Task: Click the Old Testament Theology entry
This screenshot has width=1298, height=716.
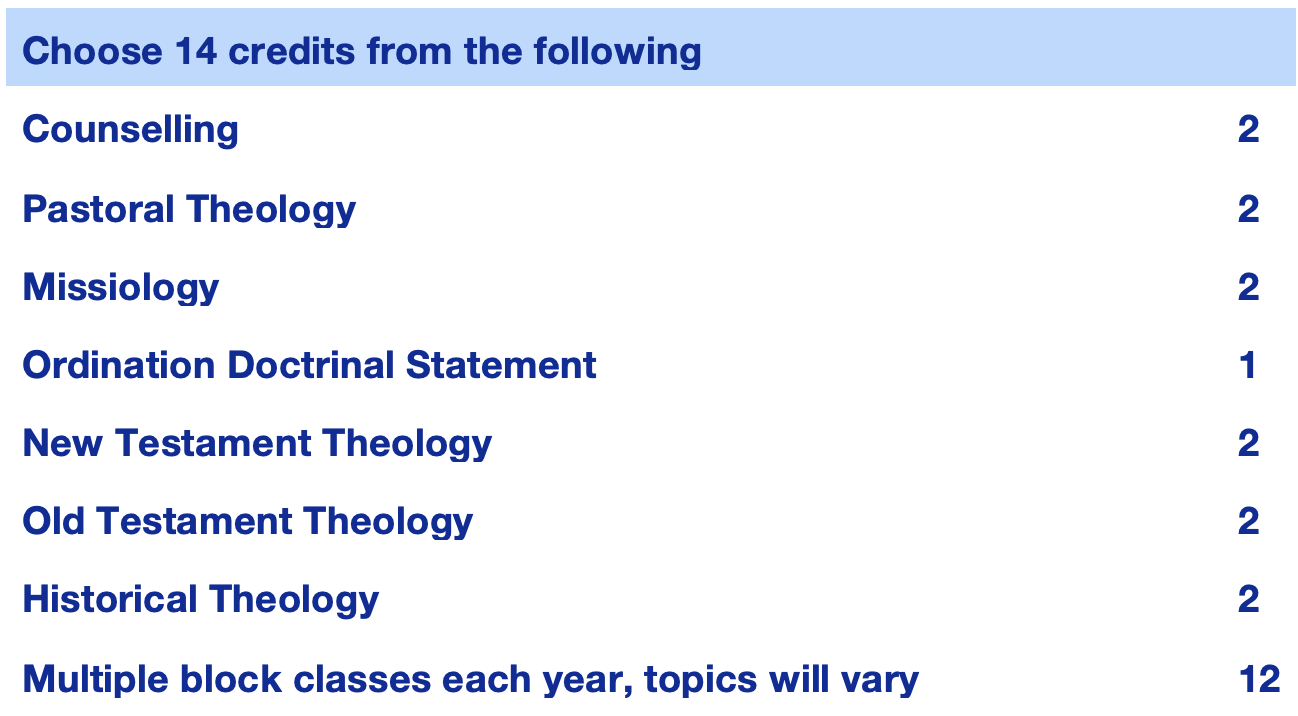Action: click(x=248, y=521)
